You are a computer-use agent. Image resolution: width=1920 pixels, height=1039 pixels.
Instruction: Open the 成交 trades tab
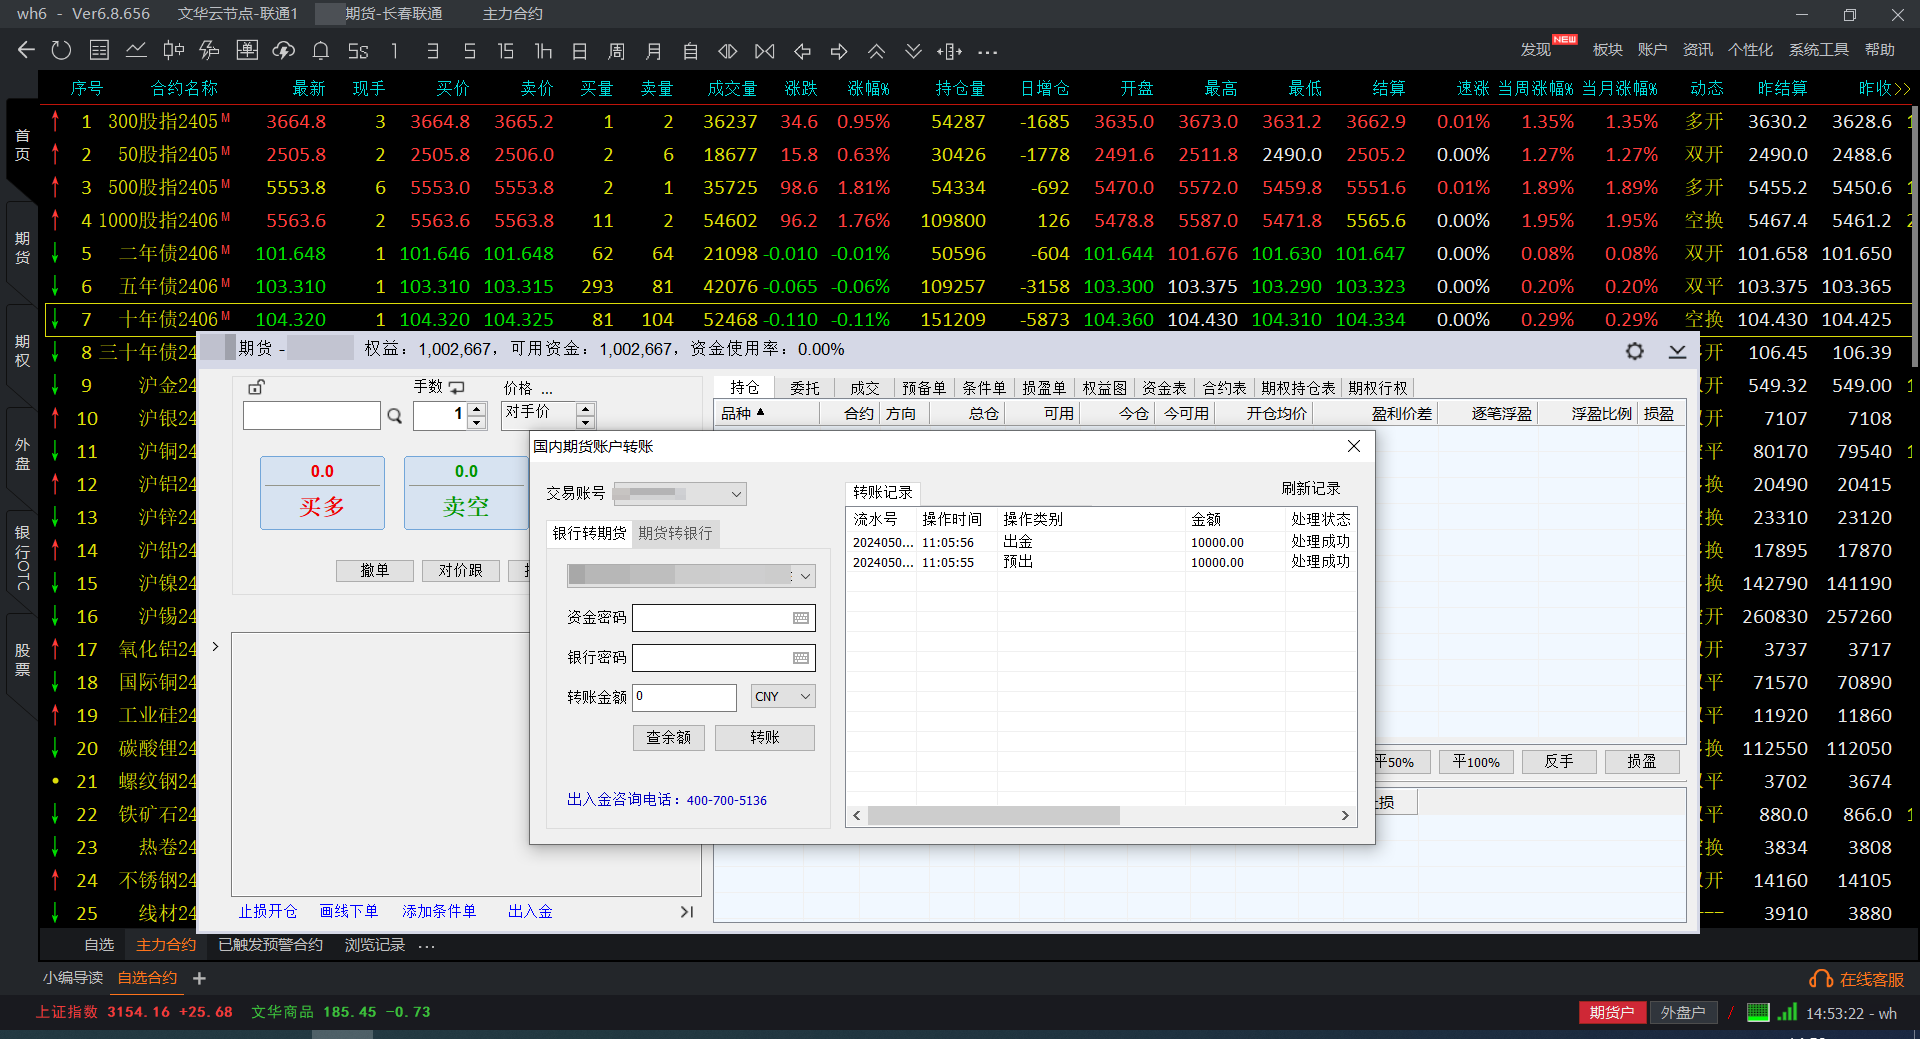tap(865, 388)
